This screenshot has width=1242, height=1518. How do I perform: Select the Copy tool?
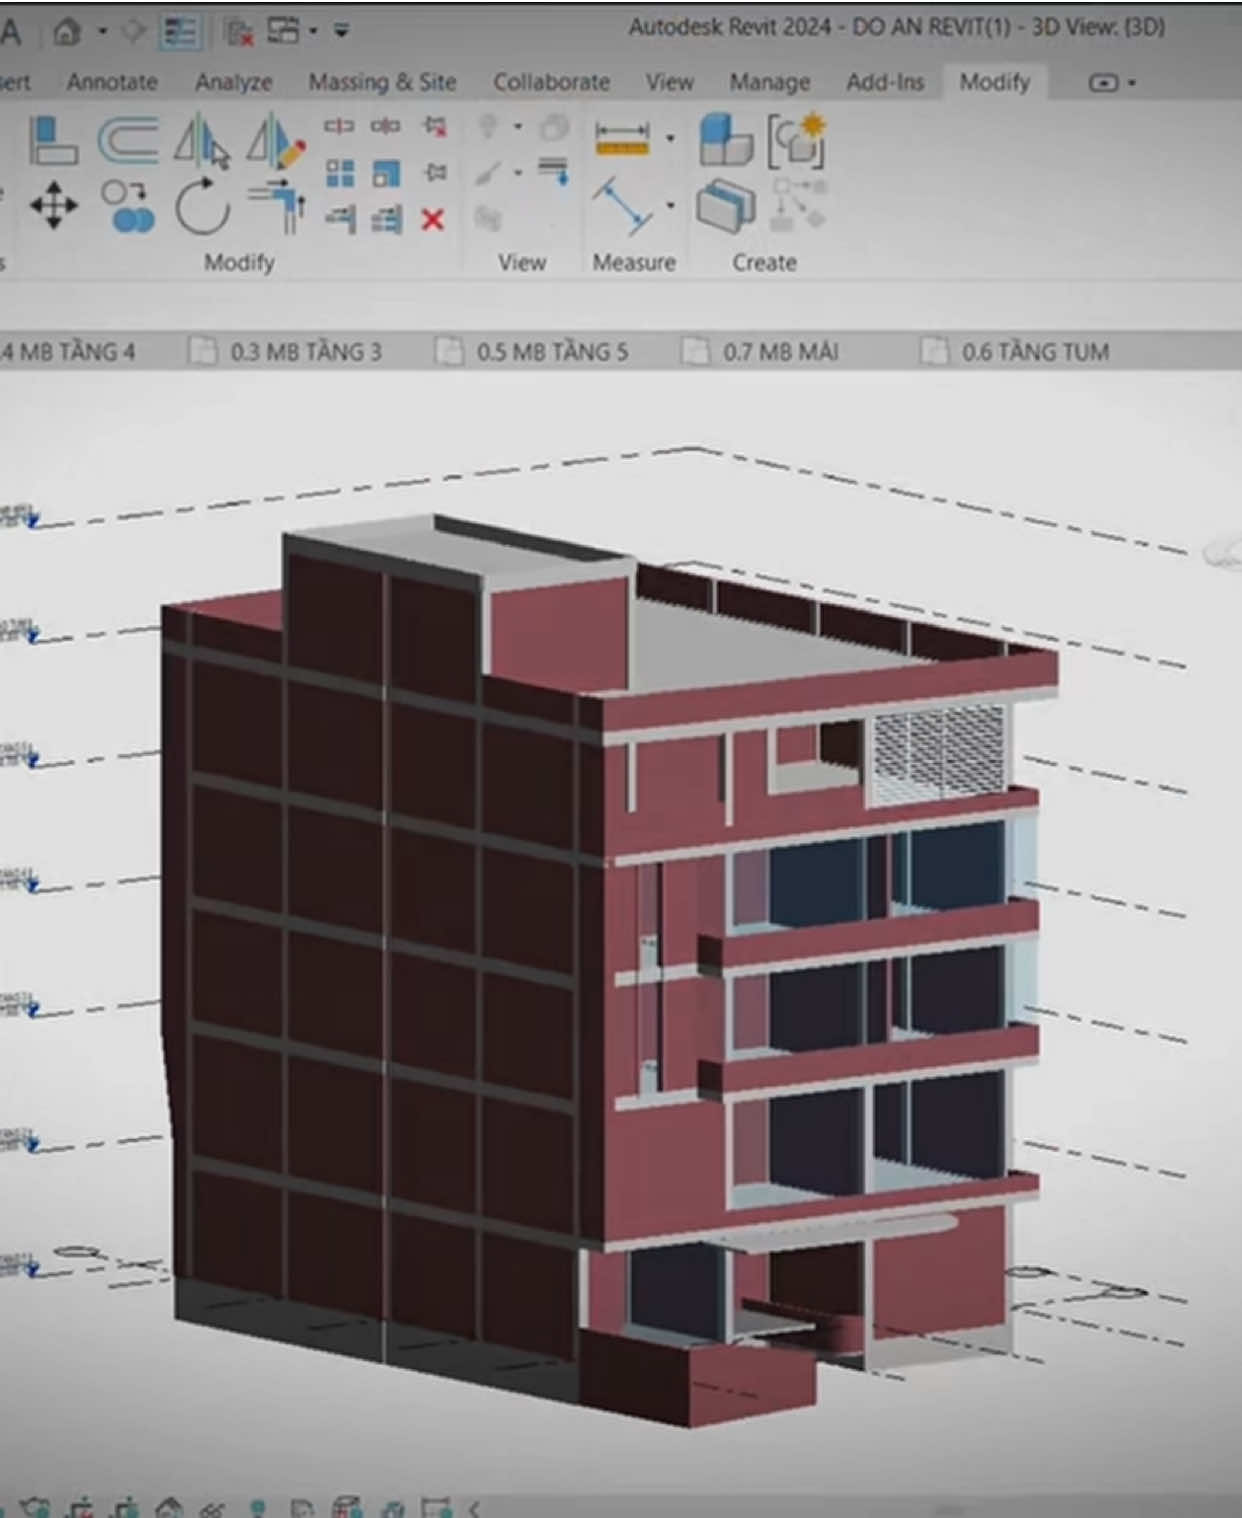click(128, 207)
